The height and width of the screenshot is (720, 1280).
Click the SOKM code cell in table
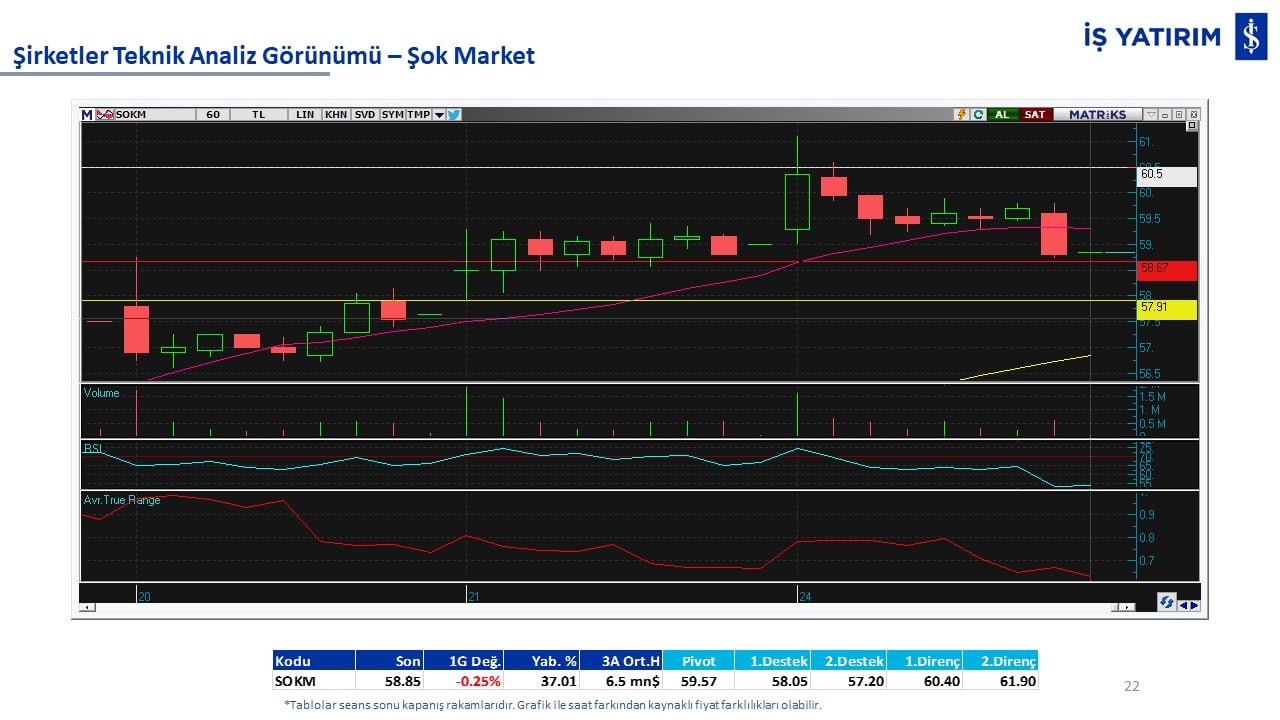(x=314, y=681)
